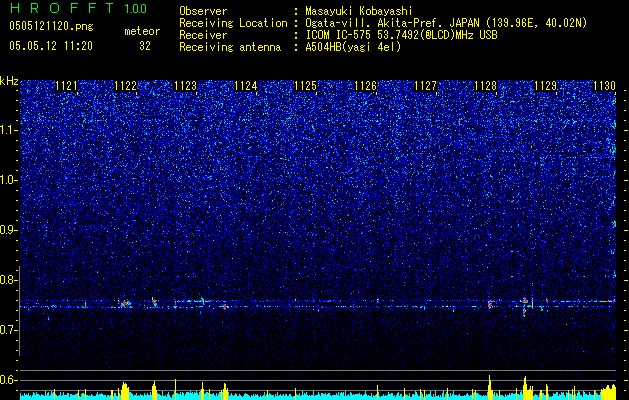Click the Ogata-vill. Akita-Pref. JAPAN location text

(446, 23)
